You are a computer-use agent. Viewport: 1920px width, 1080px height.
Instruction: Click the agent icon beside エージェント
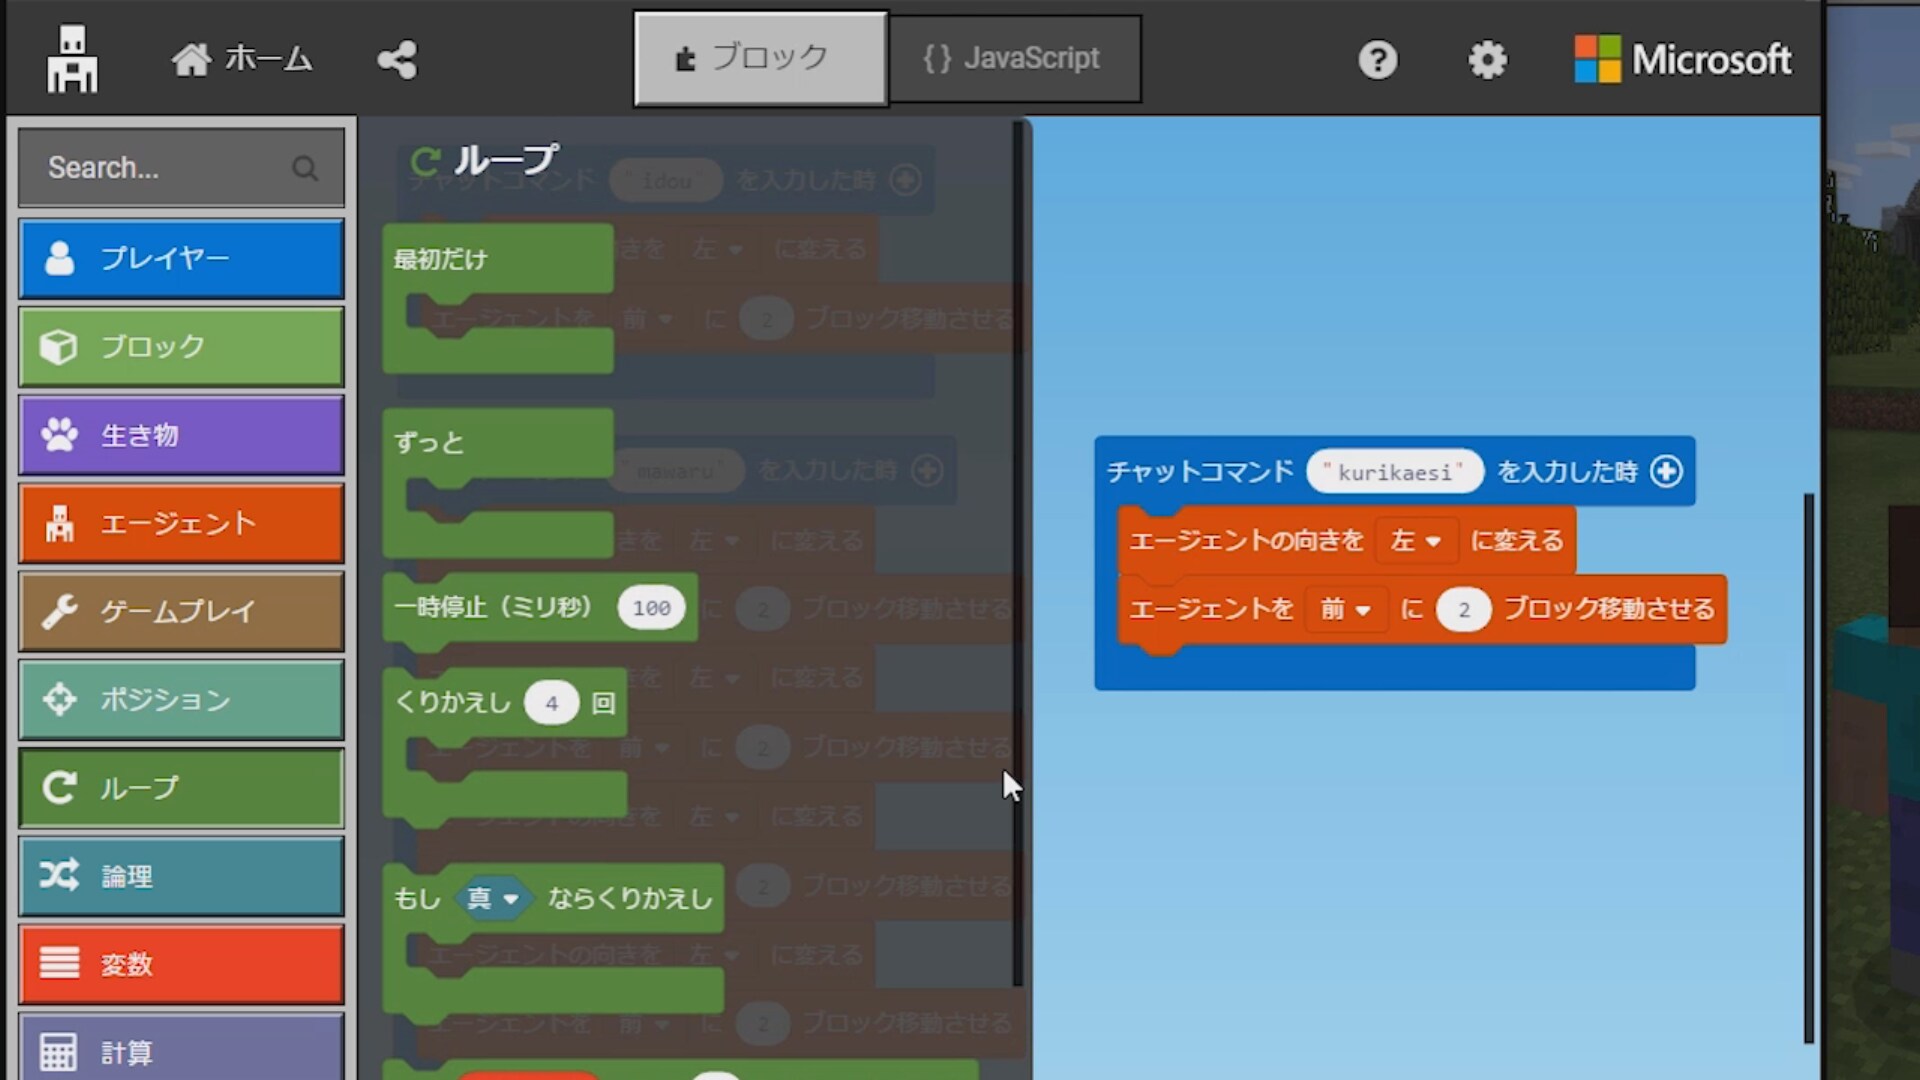(x=60, y=523)
